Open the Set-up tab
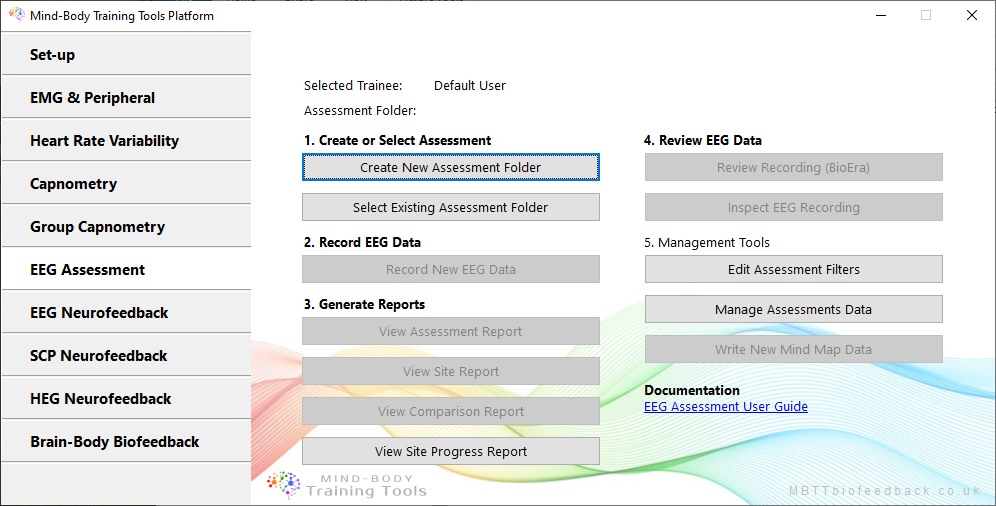The image size is (996, 506). click(x=125, y=55)
